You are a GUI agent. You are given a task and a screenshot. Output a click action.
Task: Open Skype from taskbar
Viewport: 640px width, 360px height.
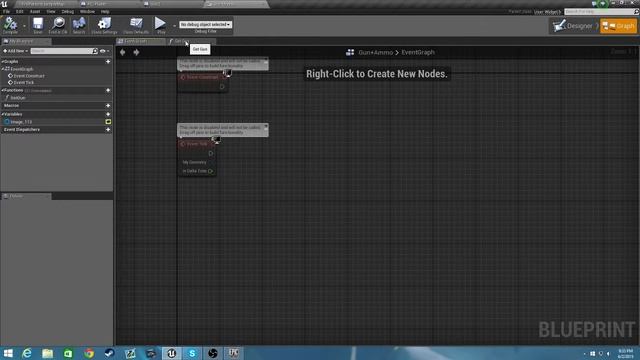[x=192, y=353]
